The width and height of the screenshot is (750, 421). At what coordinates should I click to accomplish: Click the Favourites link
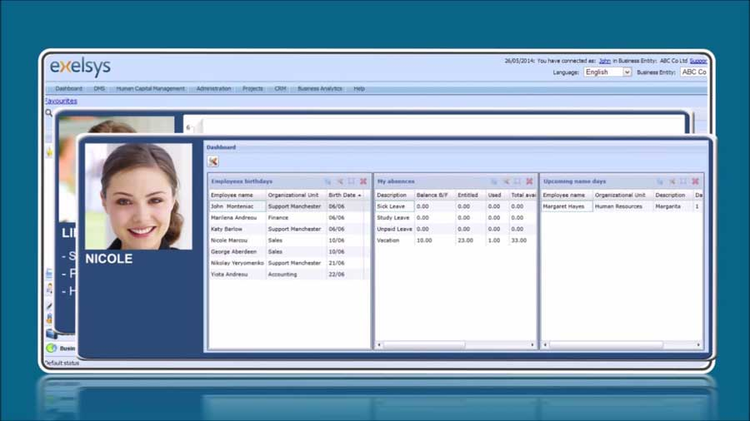pos(61,101)
